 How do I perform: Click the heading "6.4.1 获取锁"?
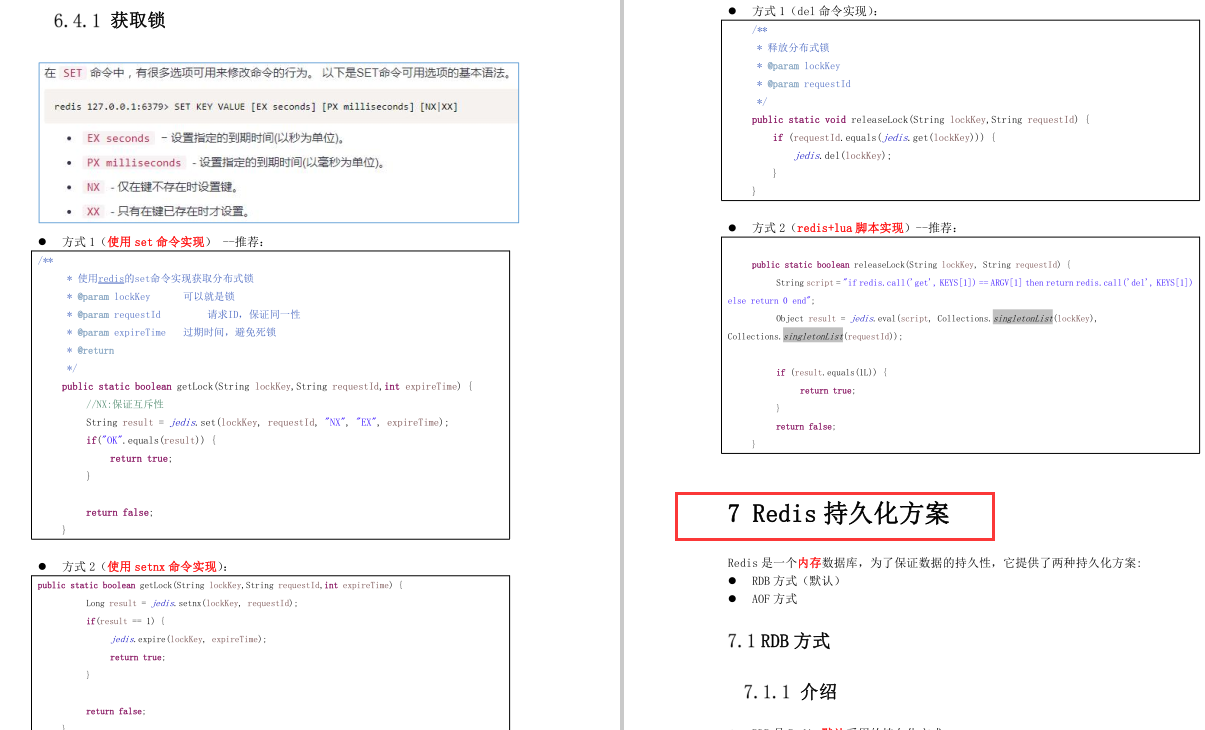(110, 20)
